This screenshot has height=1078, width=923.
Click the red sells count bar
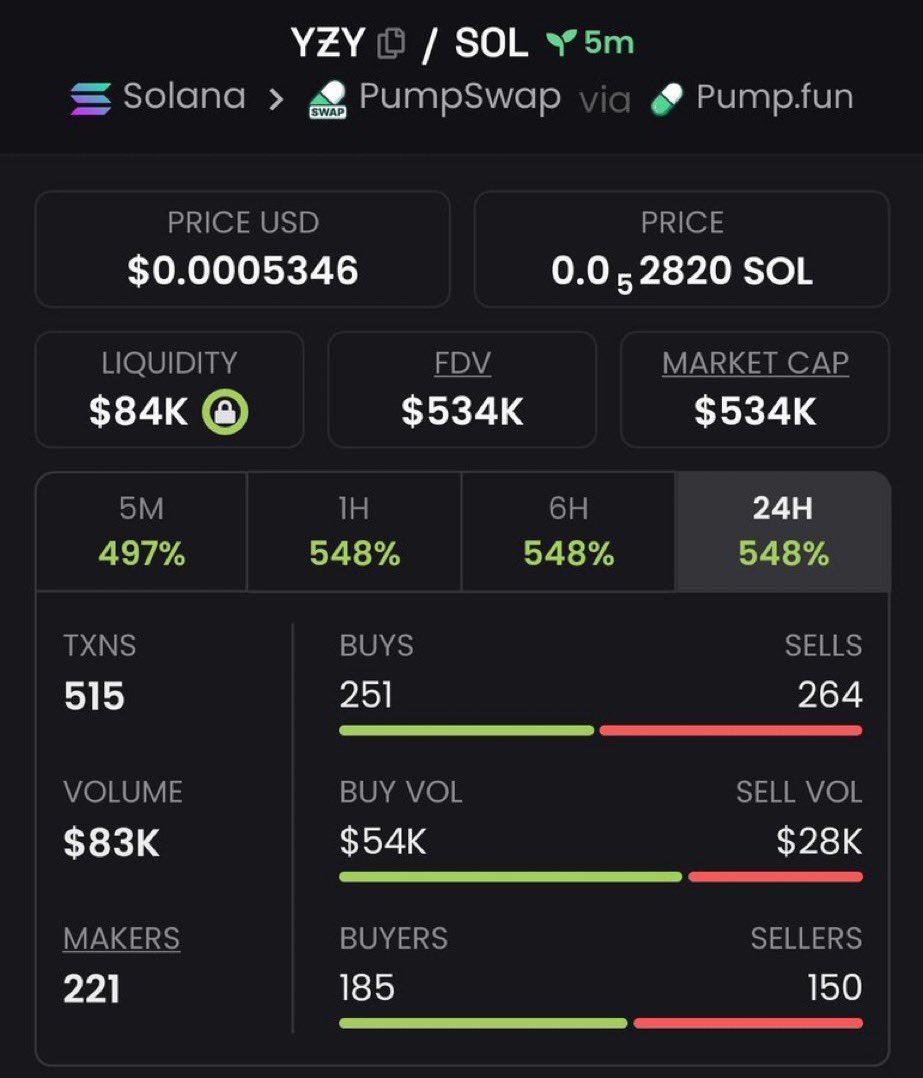coord(731,730)
